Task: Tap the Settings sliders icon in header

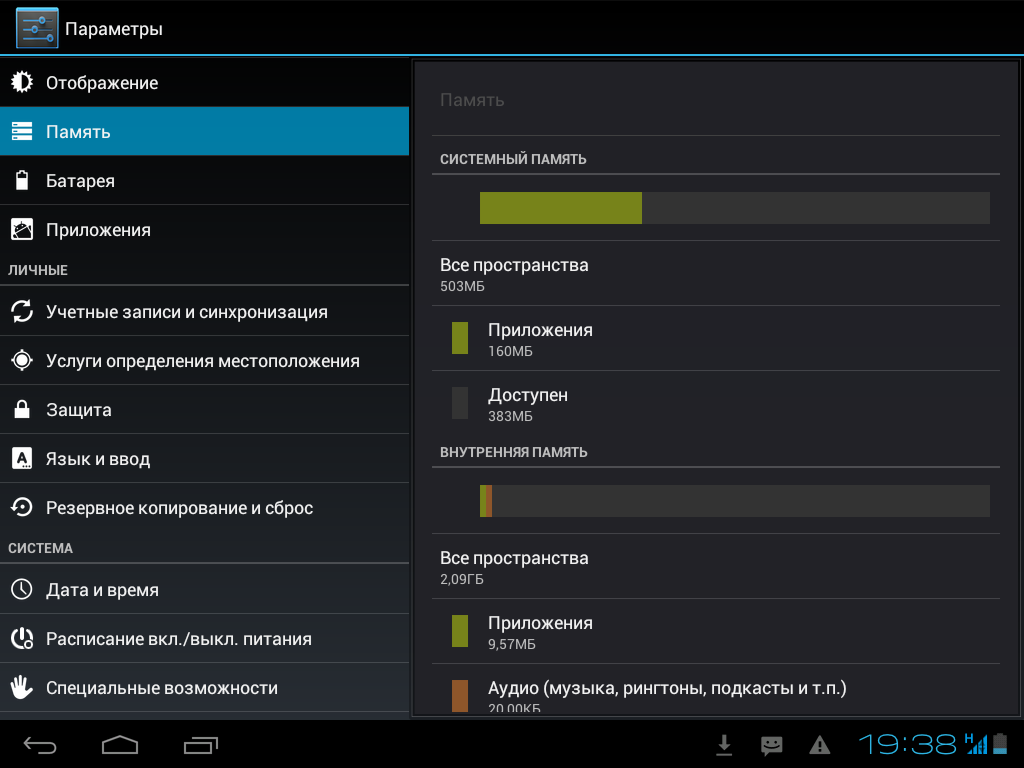Action: 37,28
